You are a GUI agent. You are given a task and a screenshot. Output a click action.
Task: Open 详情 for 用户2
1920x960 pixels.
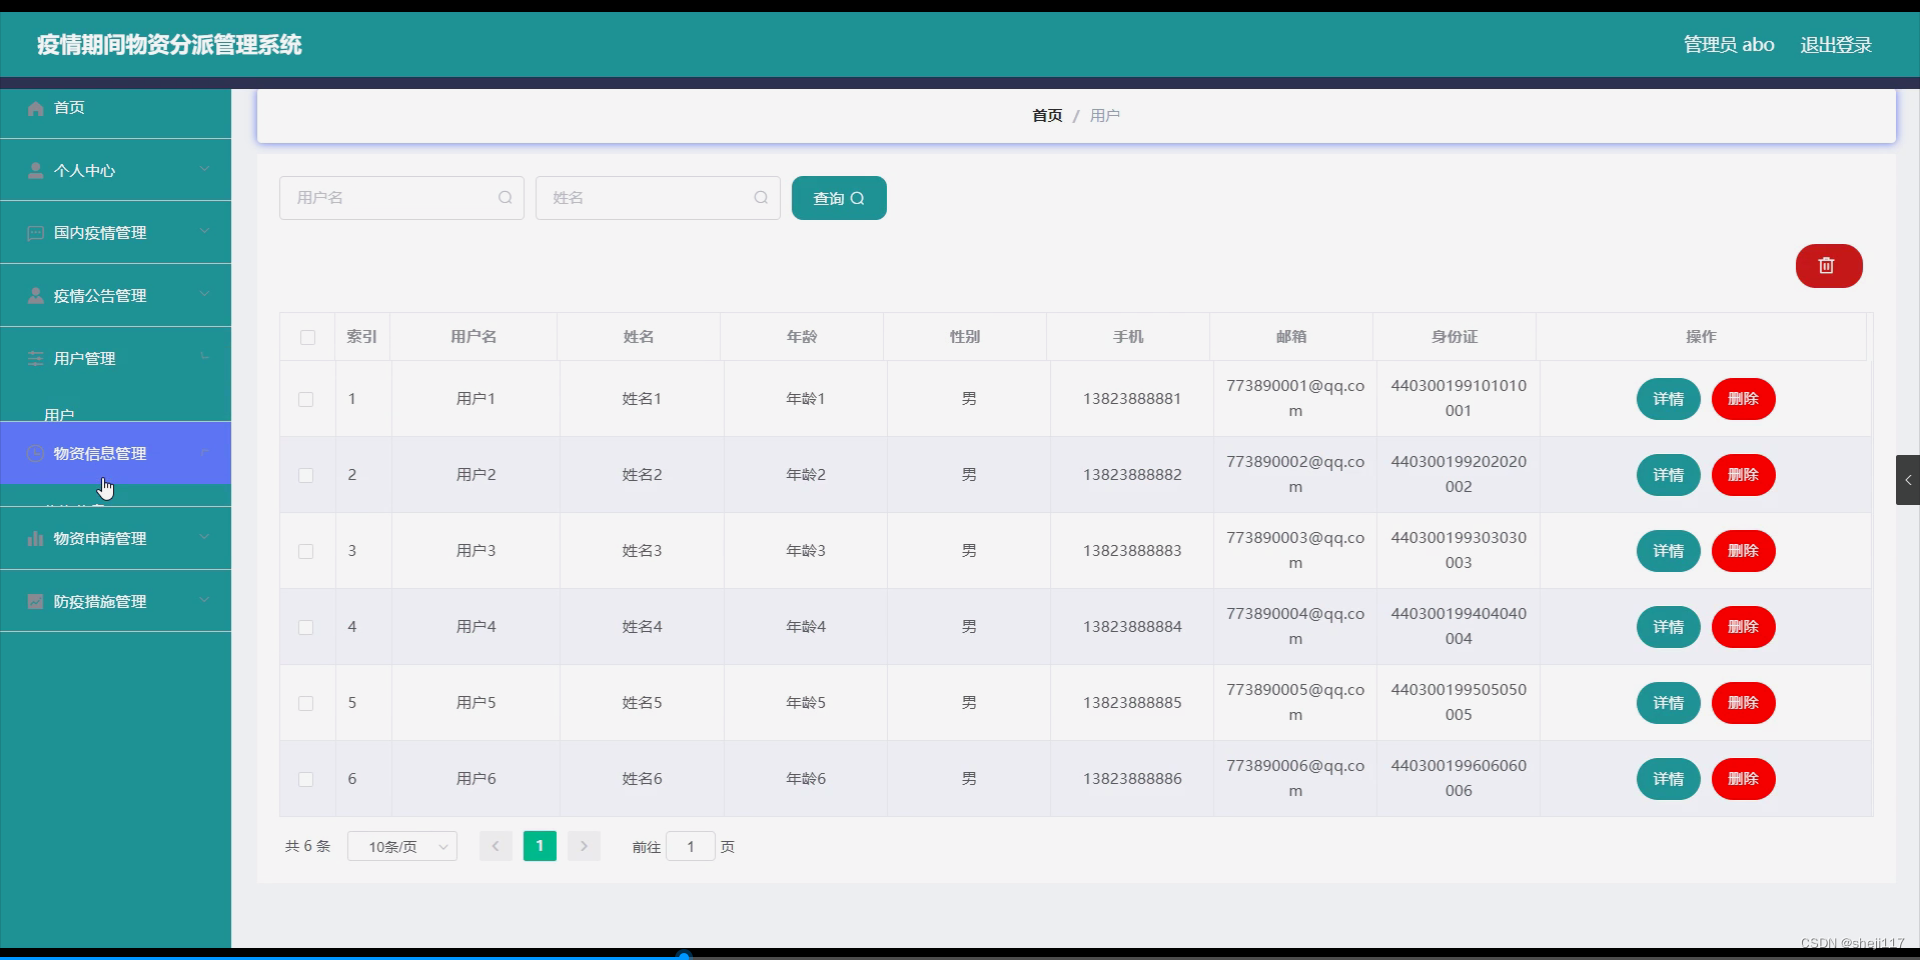tap(1668, 475)
